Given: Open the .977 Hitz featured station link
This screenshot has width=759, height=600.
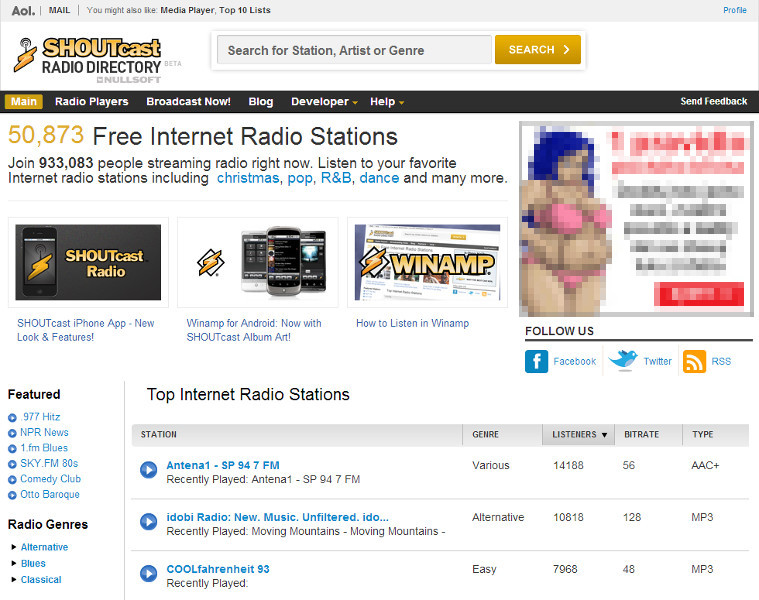Looking at the screenshot, I should [40, 417].
